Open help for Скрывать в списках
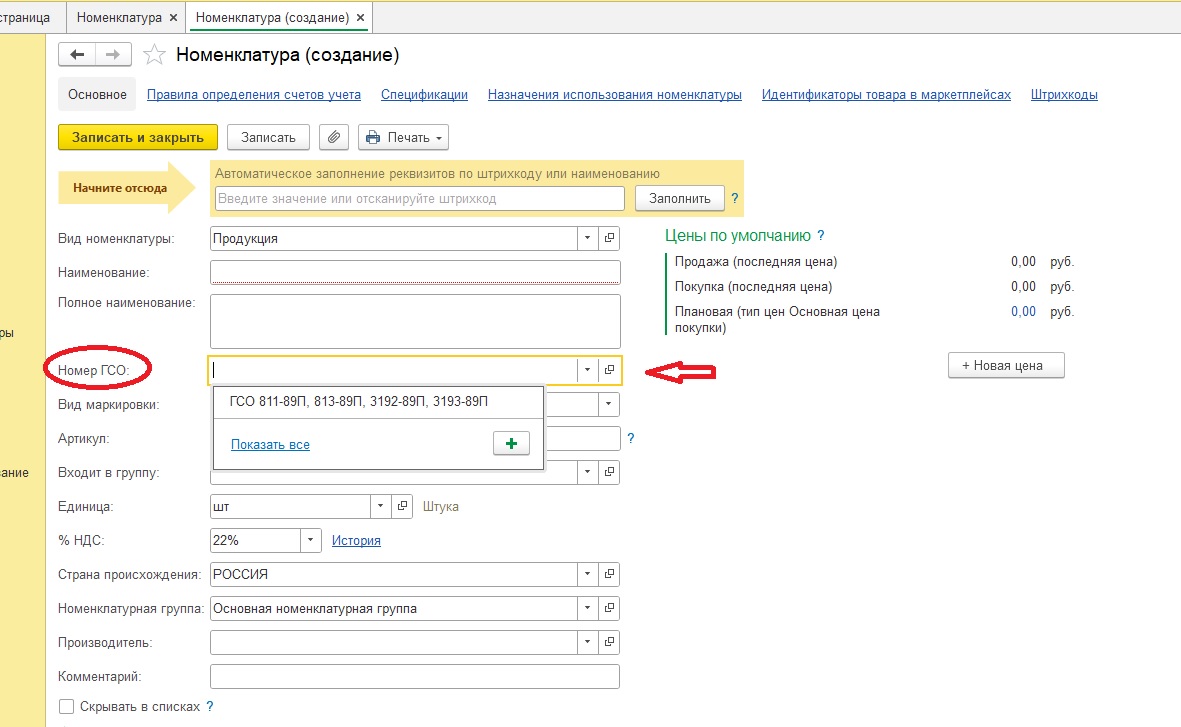 click(x=210, y=706)
